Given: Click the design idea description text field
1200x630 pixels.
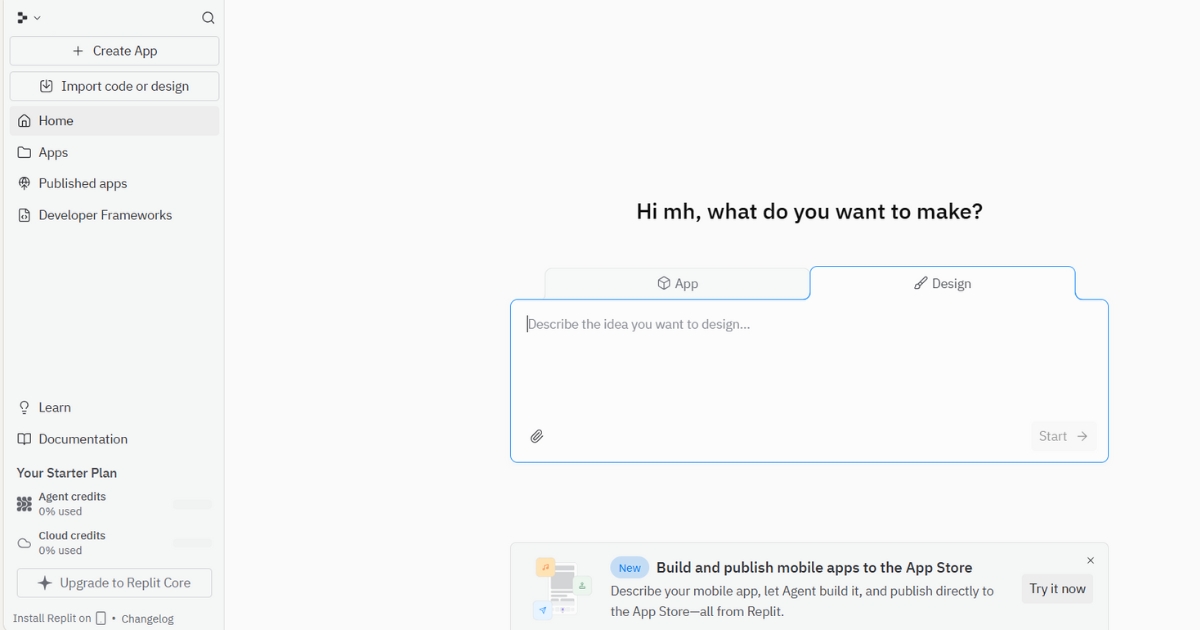Looking at the screenshot, I should (x=808, y=360).
